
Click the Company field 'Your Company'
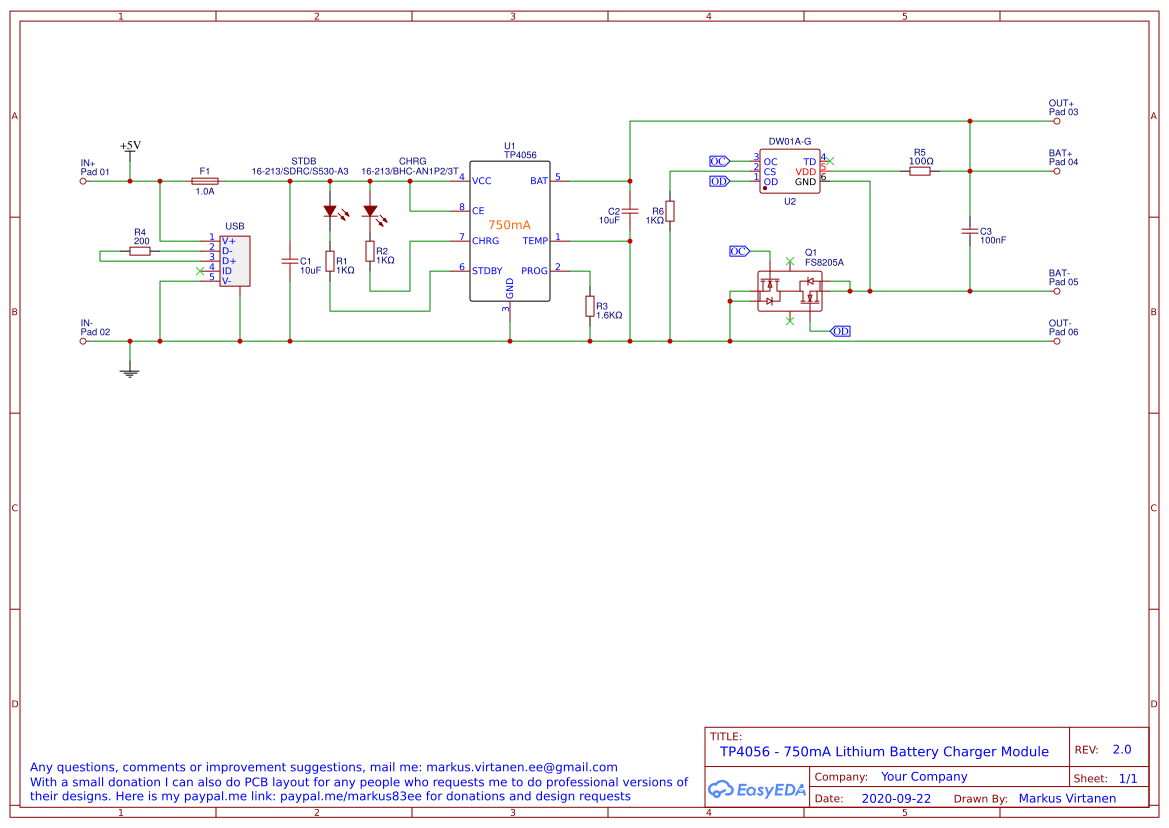tap(924, 777)
